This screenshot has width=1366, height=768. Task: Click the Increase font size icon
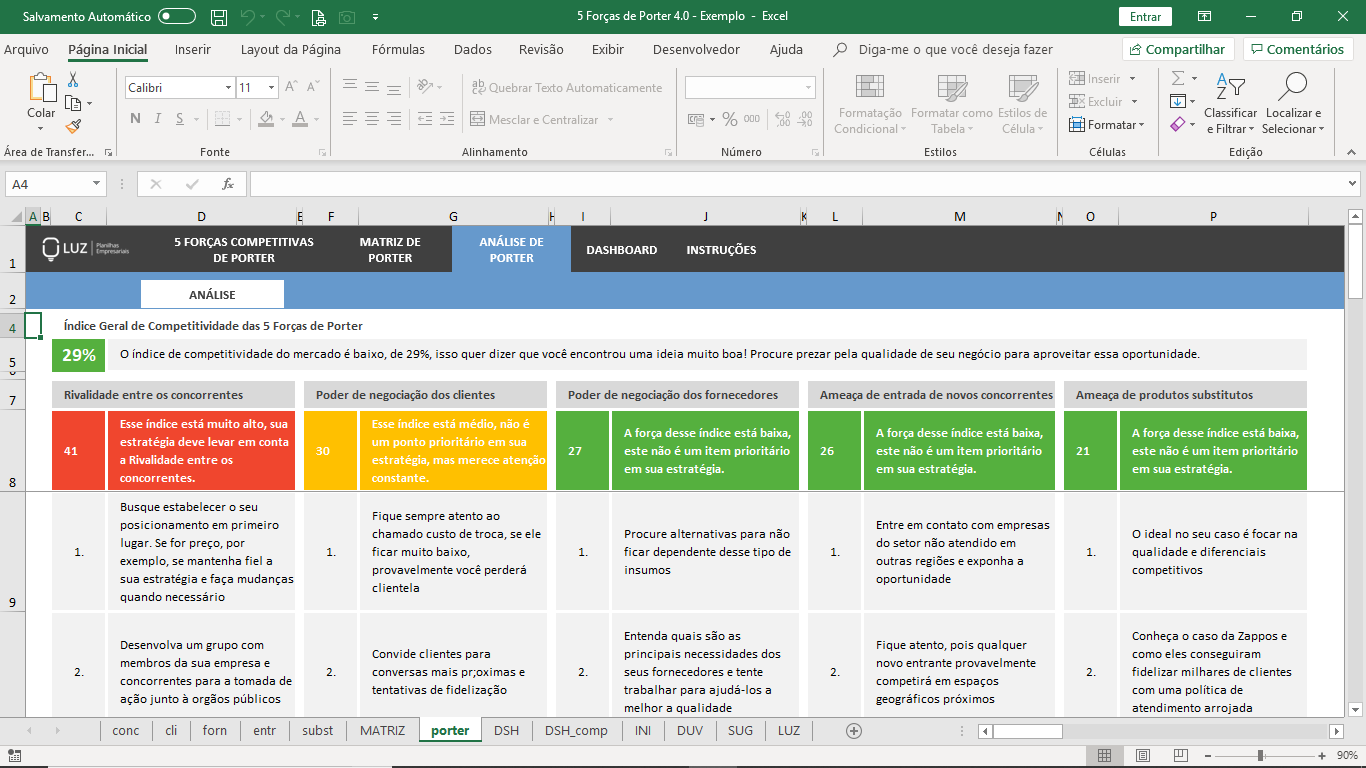click(x=291, y=88)
